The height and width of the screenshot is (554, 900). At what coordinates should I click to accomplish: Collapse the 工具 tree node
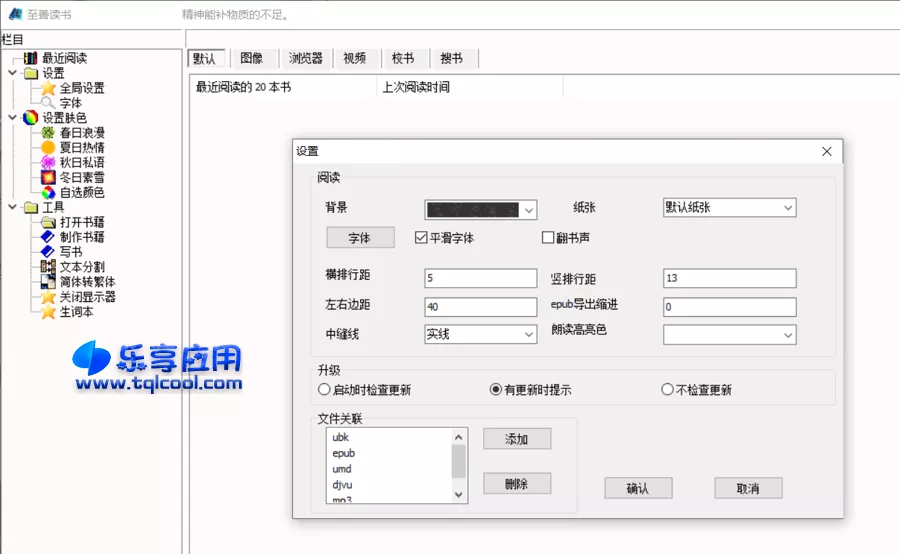tap(13, 207)
